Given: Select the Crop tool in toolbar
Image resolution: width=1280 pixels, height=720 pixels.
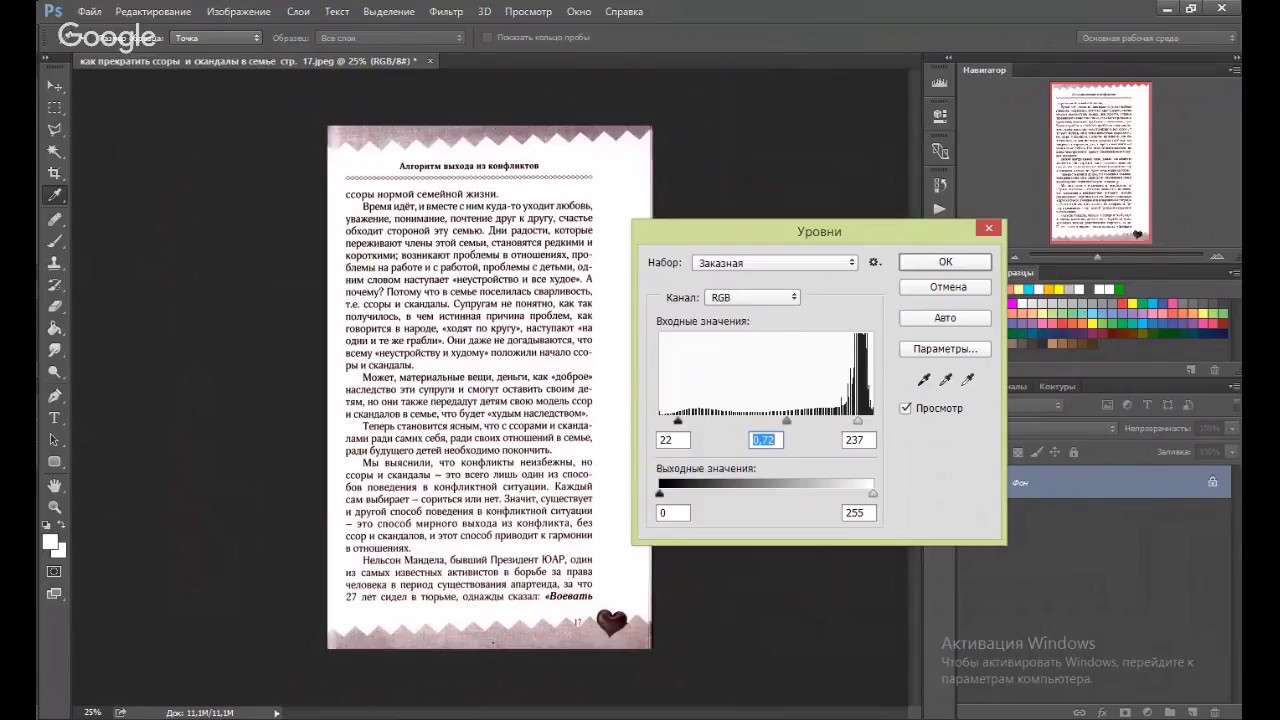Looking at the screenshot, I should click(55, 173).
